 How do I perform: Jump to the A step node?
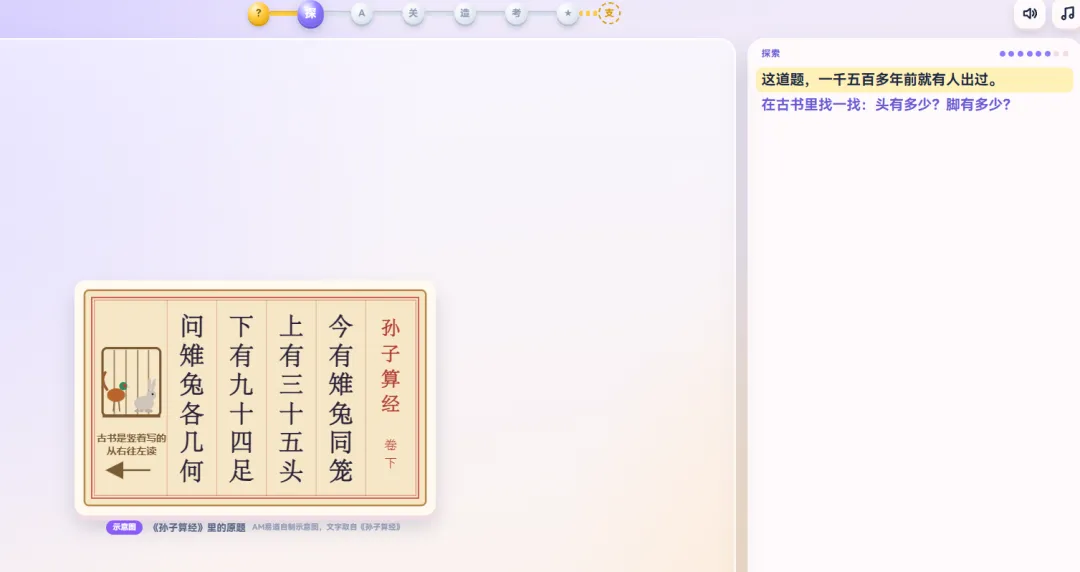(x=362, y=13)
